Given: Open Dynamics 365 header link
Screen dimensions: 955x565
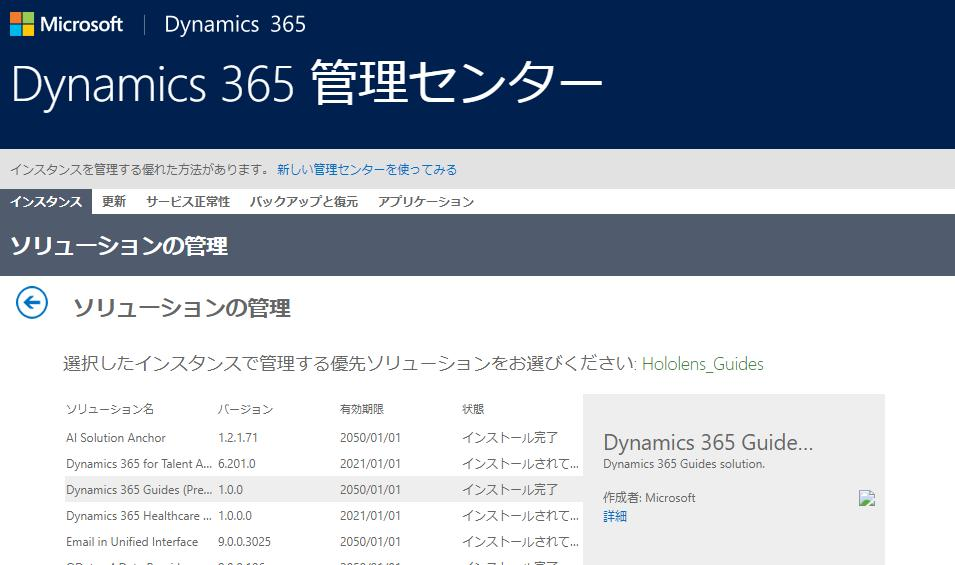Looking at the screenshot, I should click(235, 24).
